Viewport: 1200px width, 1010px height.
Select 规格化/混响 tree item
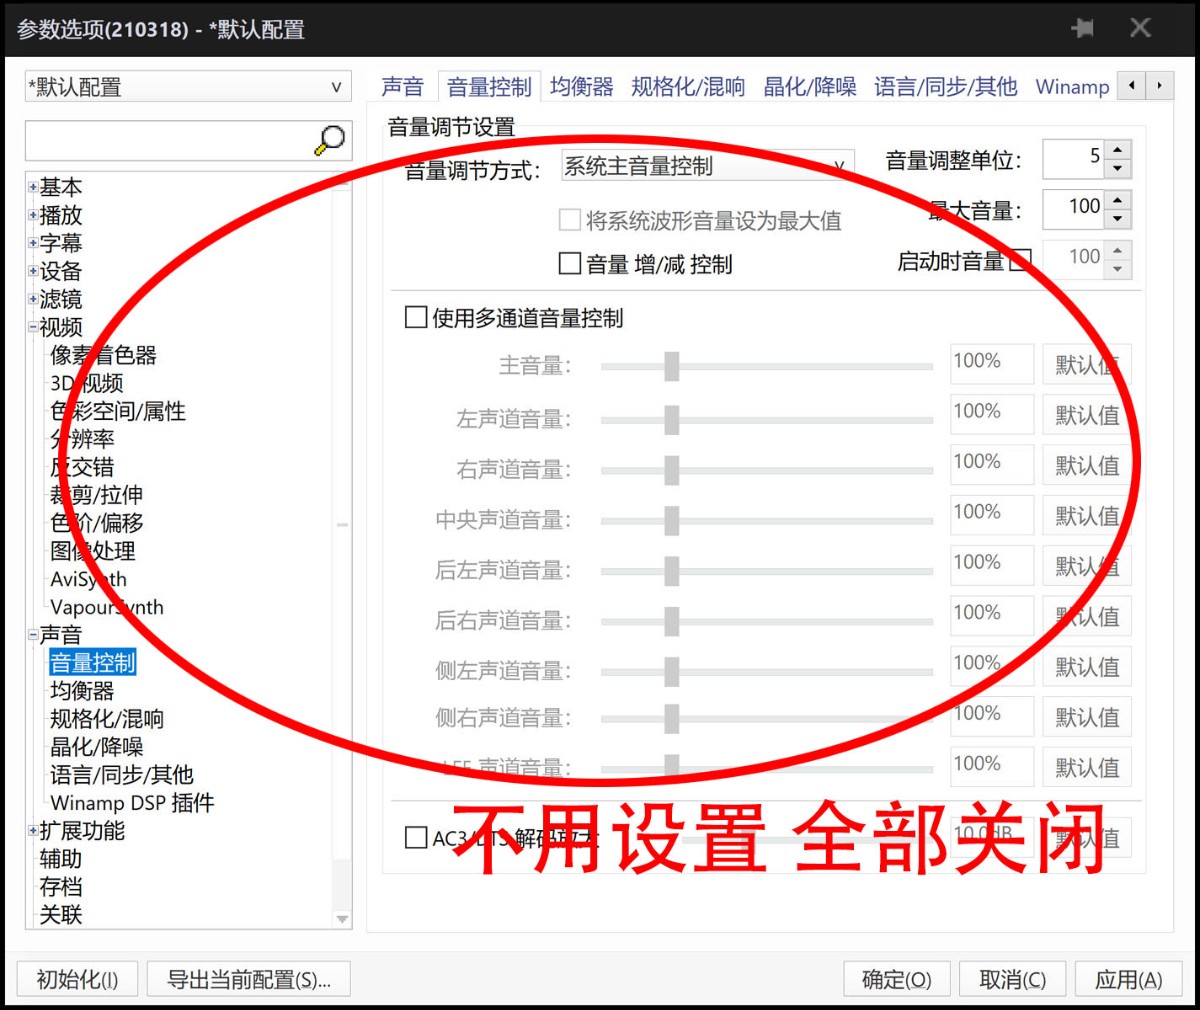point(107,719)
